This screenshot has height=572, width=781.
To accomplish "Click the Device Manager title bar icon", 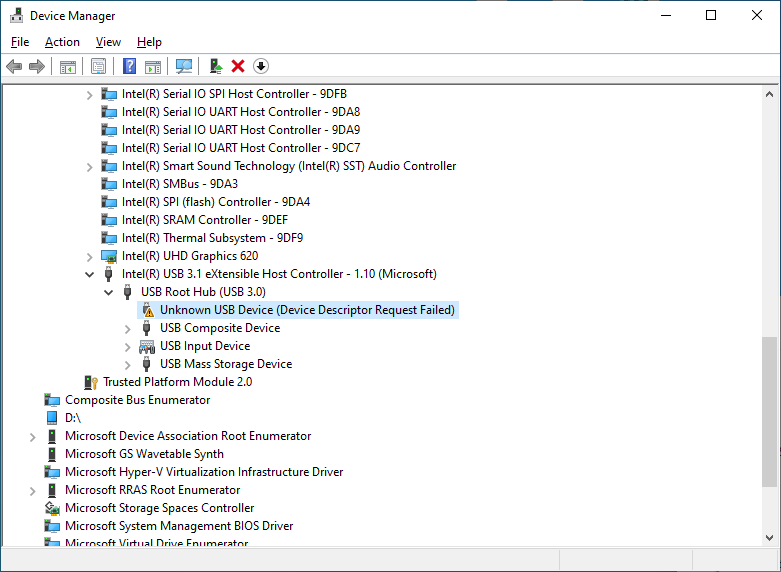I will 16,15.
